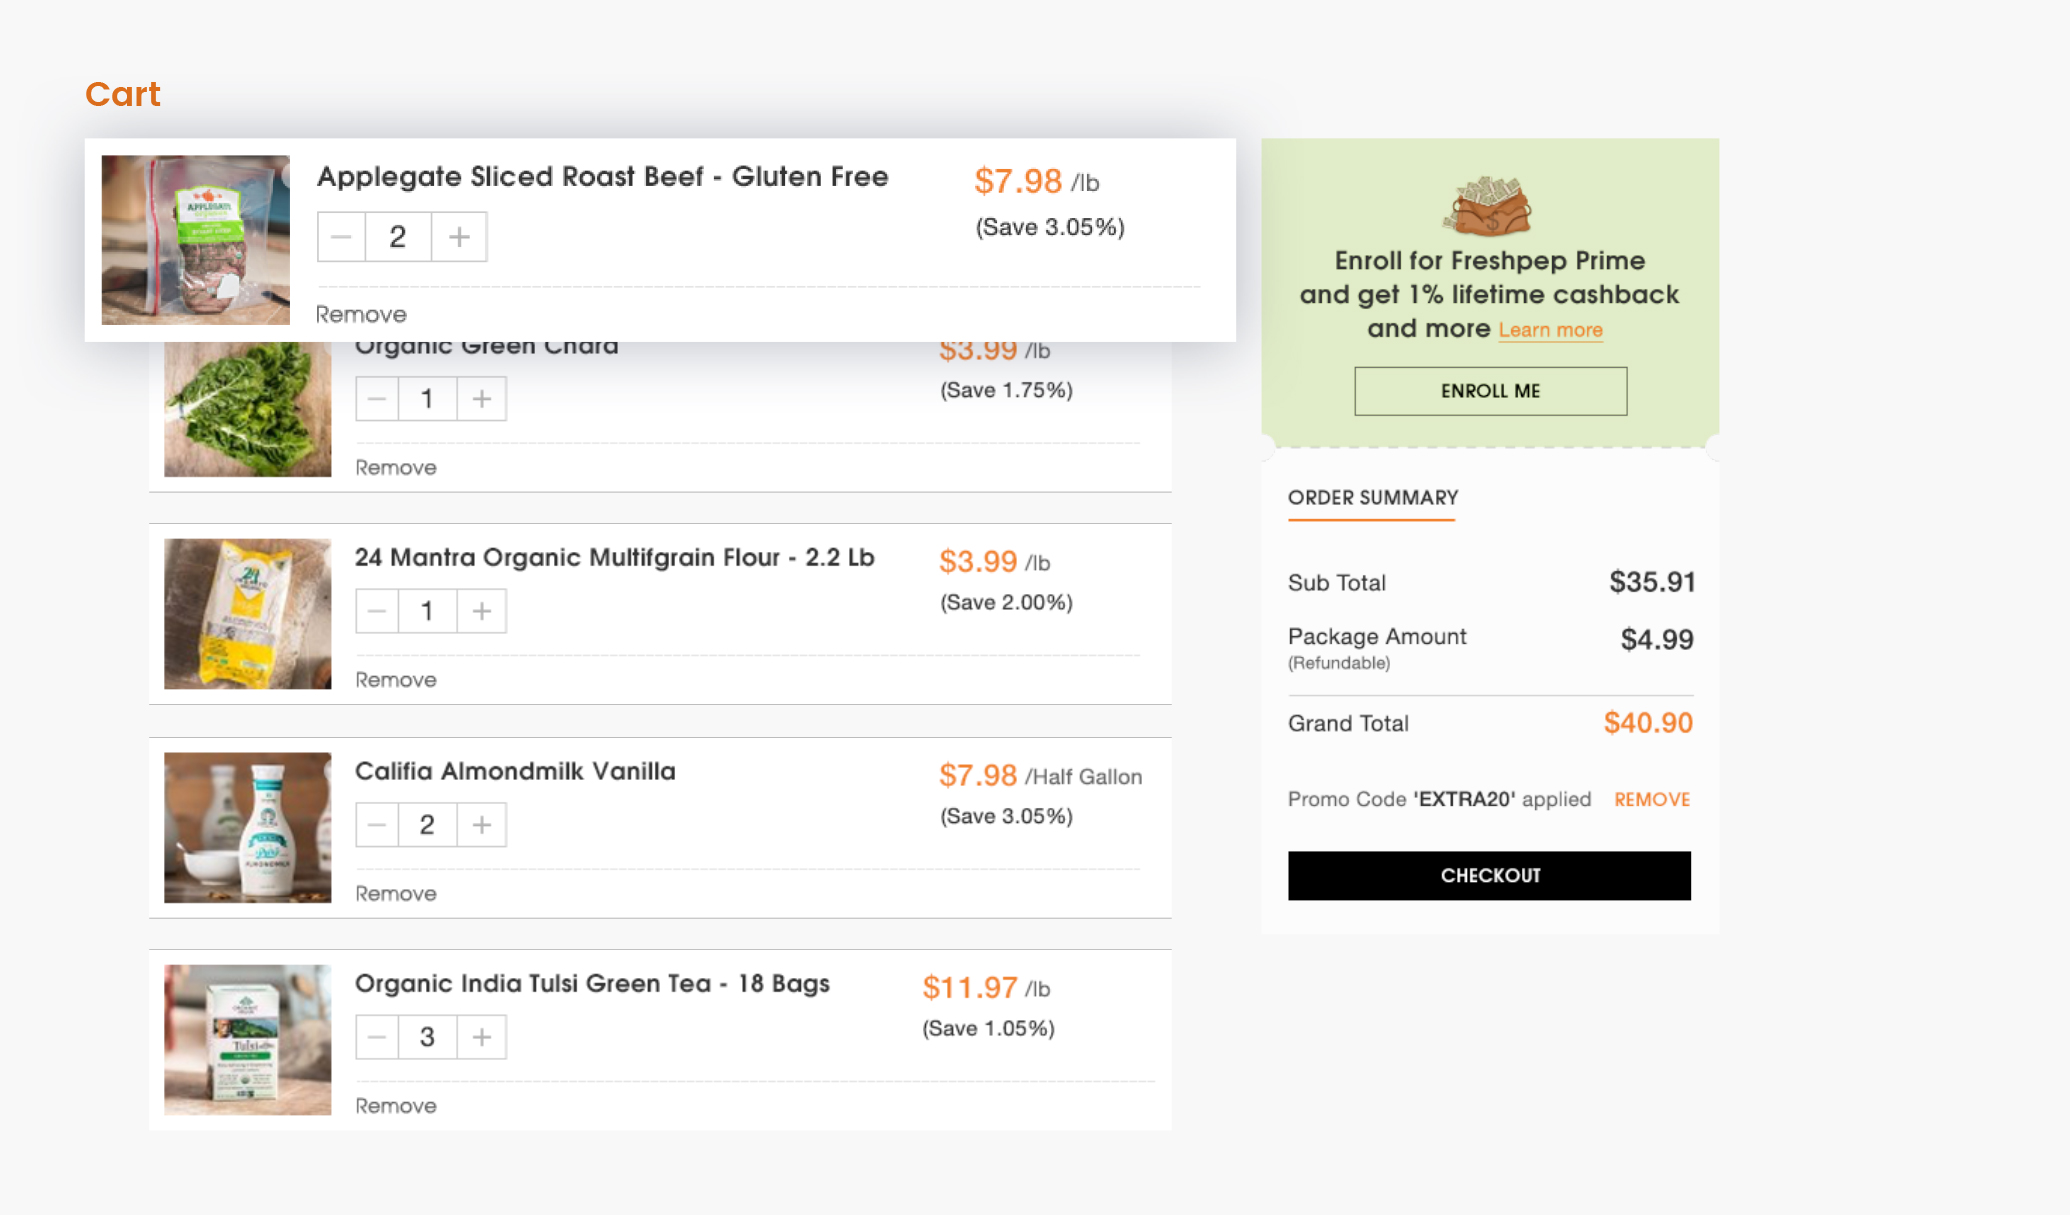Open Tulsi Green Tea product image
This screenshot has width=2070, height=1215.
pos(248,1040)
